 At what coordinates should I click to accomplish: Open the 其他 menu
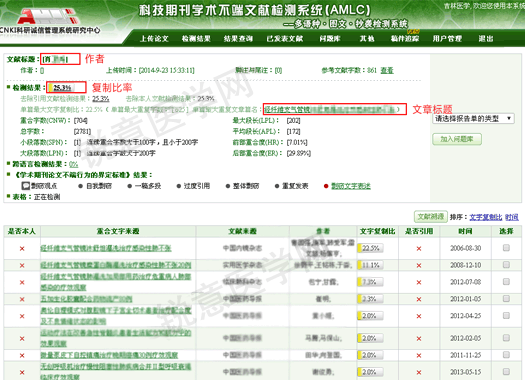tap(367, 39)
